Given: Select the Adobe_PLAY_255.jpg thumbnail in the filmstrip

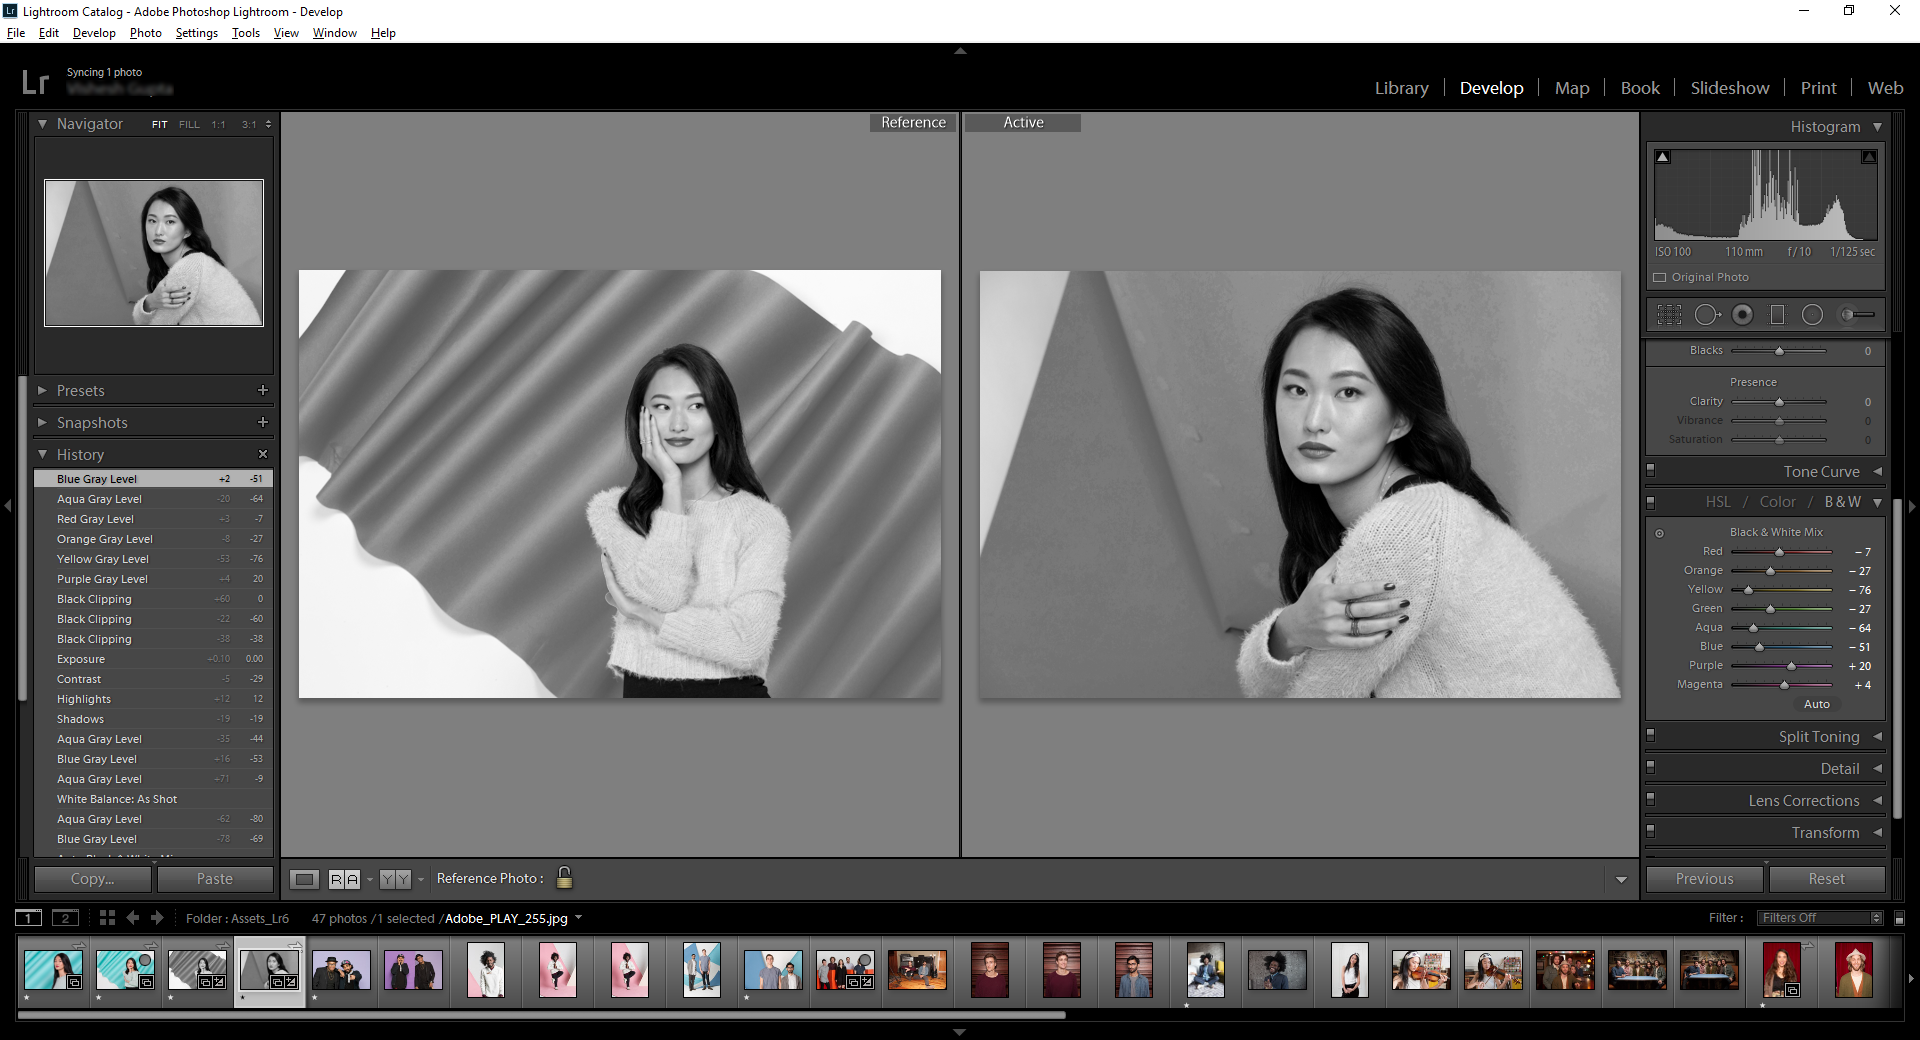Looking at the screenshot, I should click(x=268, y=968).
